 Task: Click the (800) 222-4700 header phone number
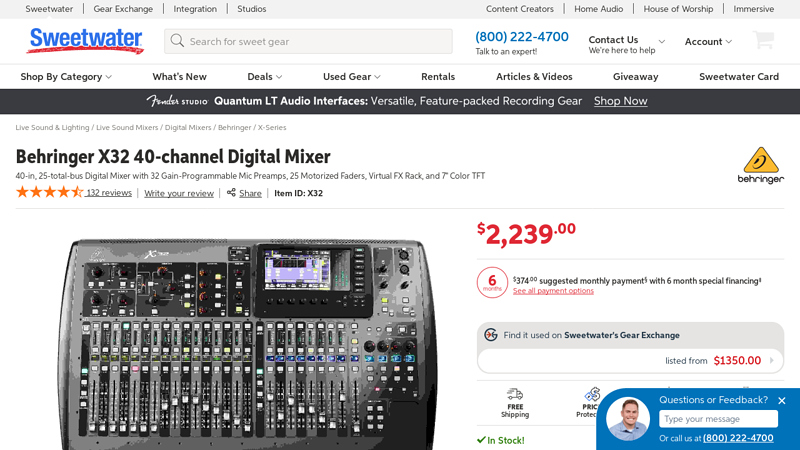coord(521,37)
